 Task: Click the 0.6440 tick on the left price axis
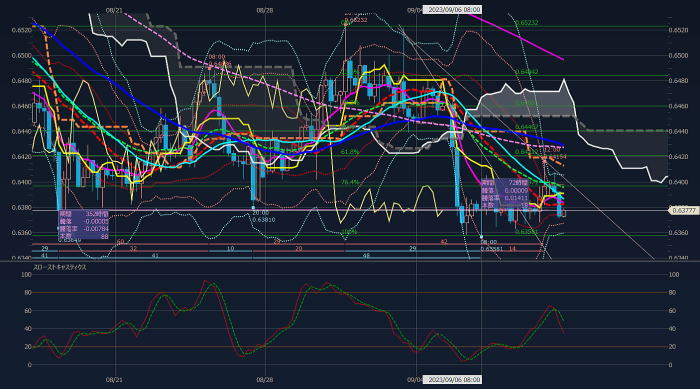[x=22, y=132]
